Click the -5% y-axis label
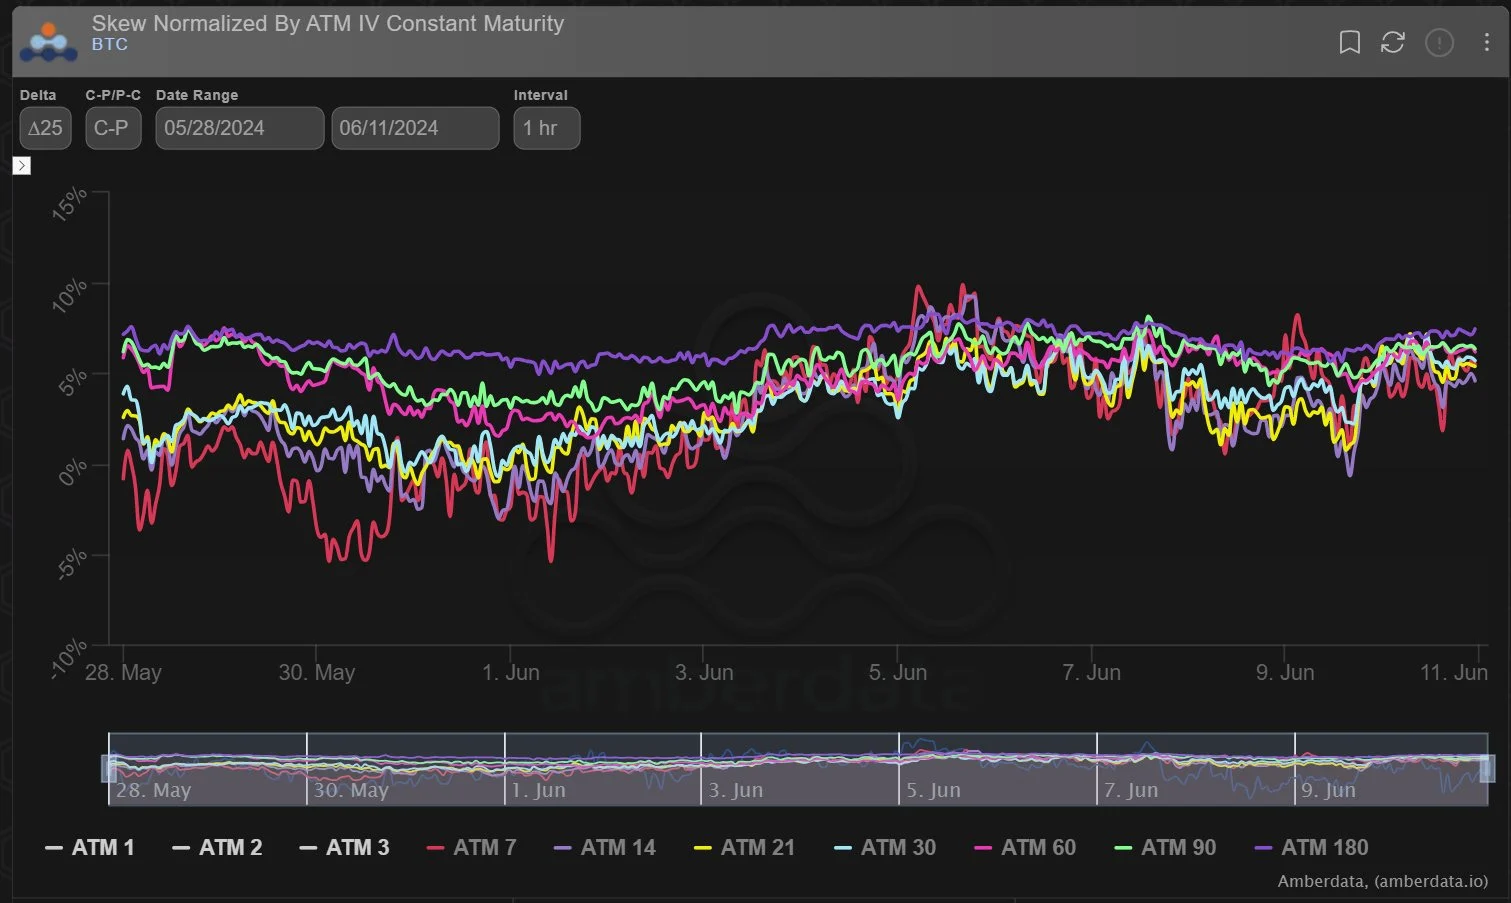This screenshot has height=903, width=1511. (71, 565)
